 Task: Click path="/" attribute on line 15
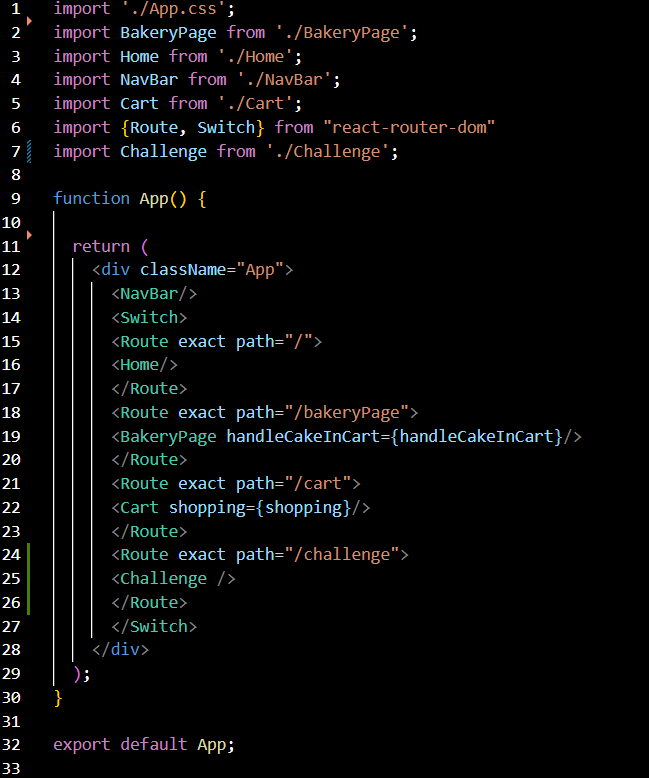(x=274, y=341)
